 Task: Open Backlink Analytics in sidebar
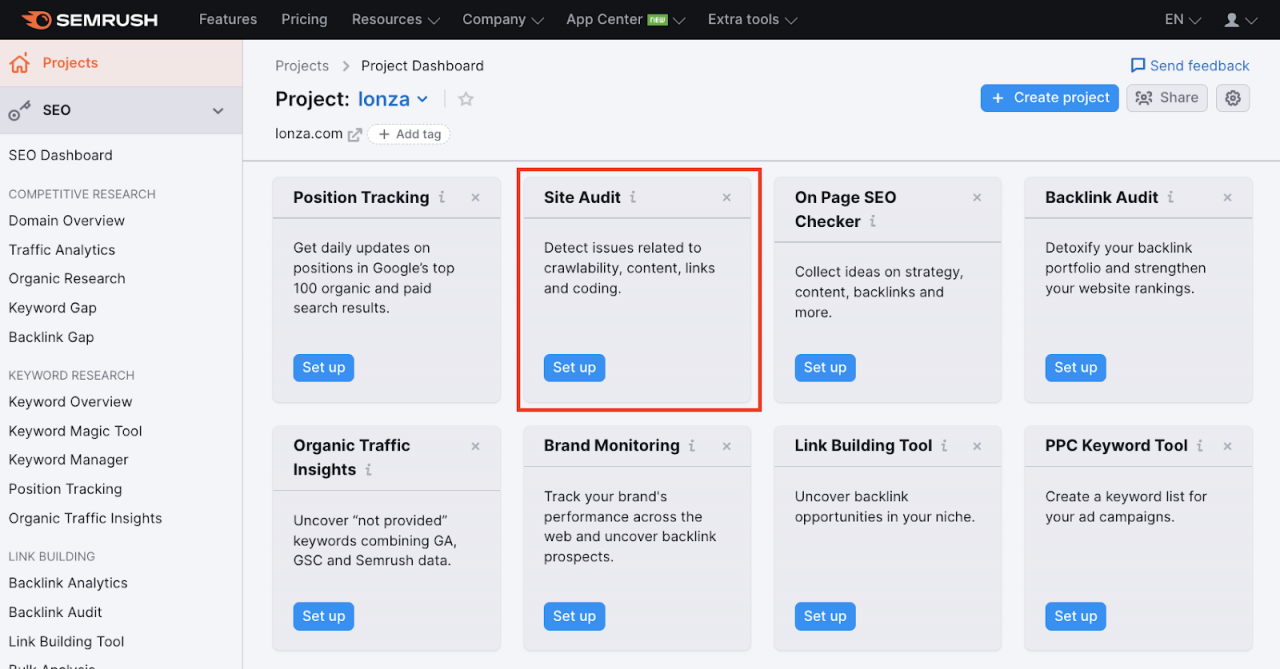pyautogui.click(x=69, y=583)
